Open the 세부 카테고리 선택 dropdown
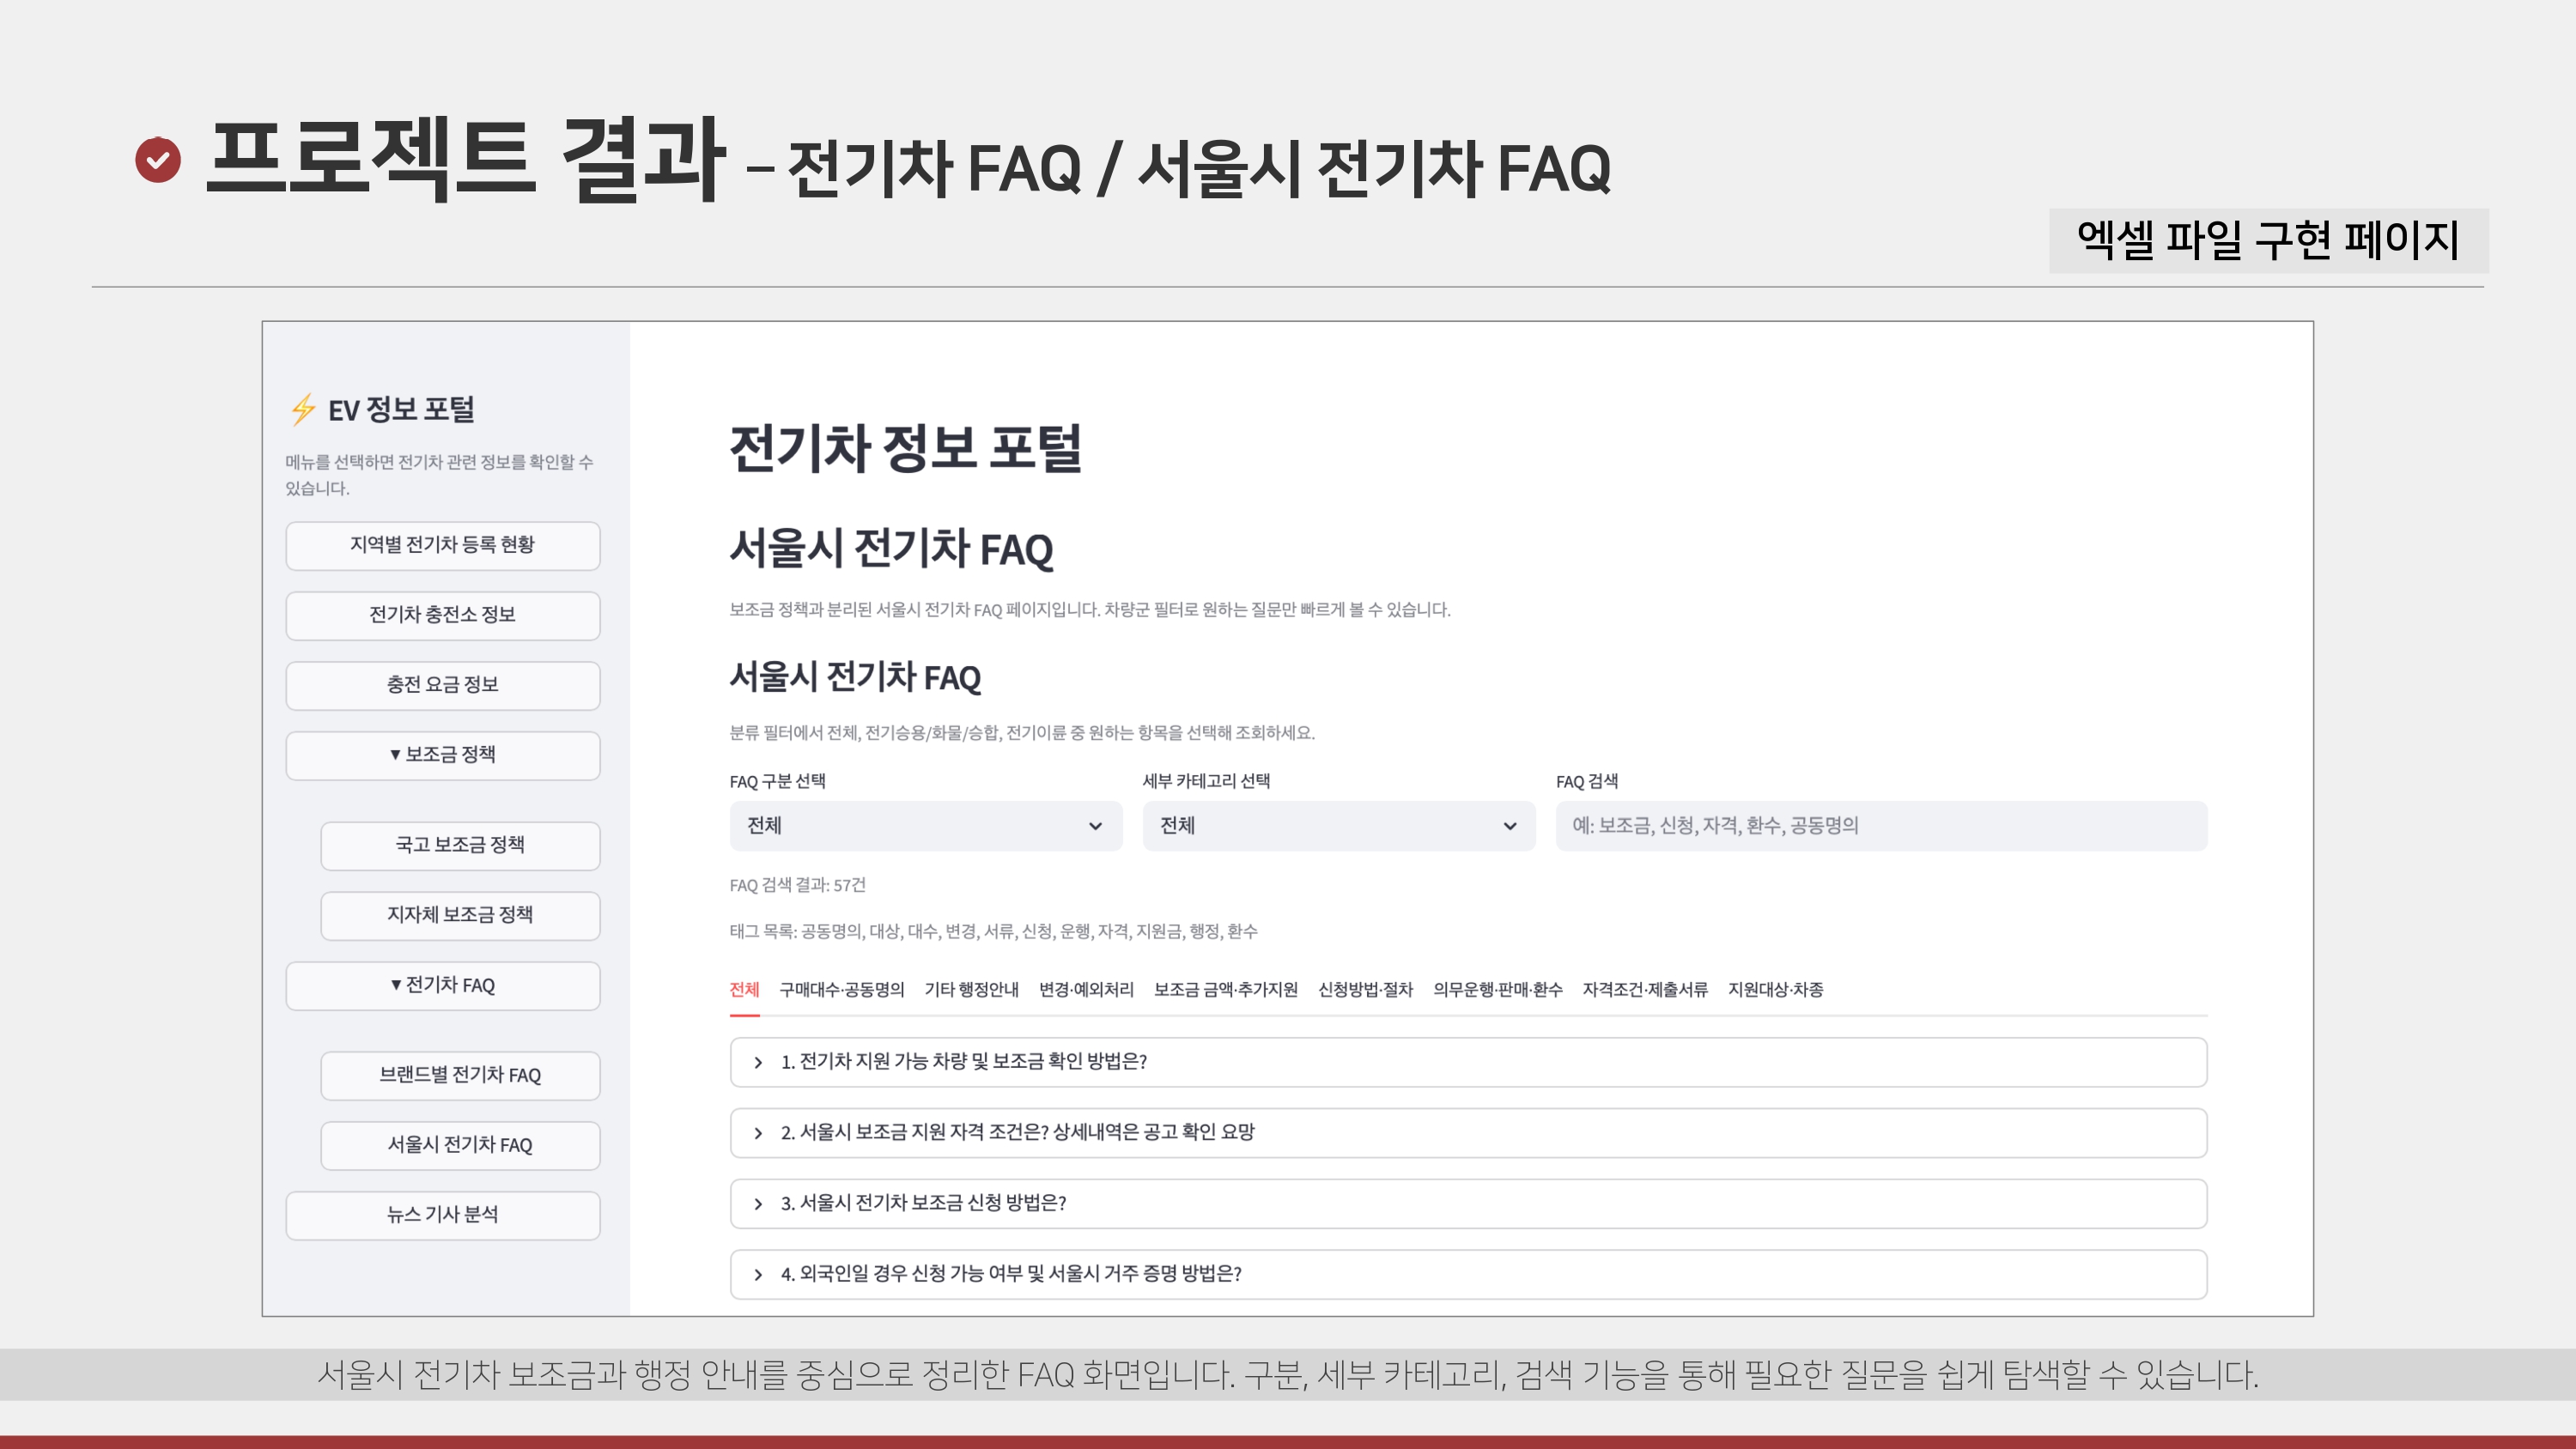Screen dimensions: 2576x1449 click(1338, 826)
